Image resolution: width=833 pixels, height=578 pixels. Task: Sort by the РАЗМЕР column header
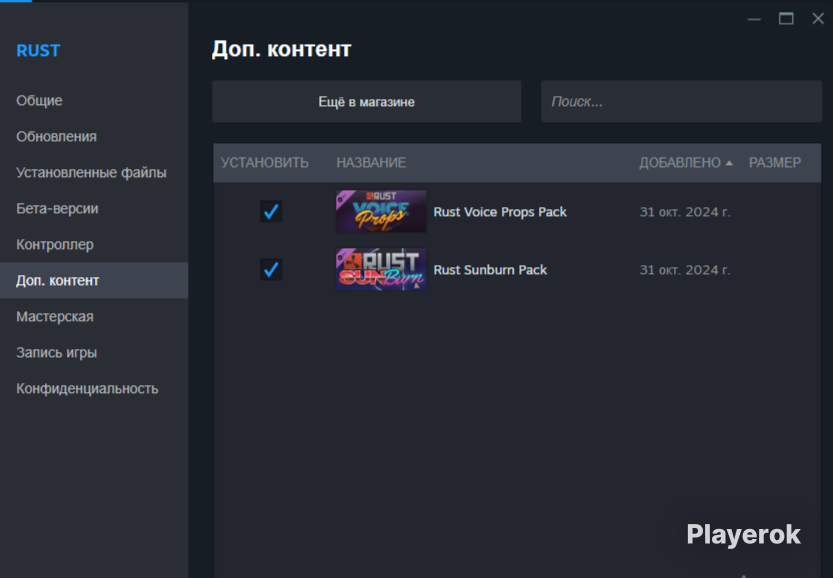775,163
